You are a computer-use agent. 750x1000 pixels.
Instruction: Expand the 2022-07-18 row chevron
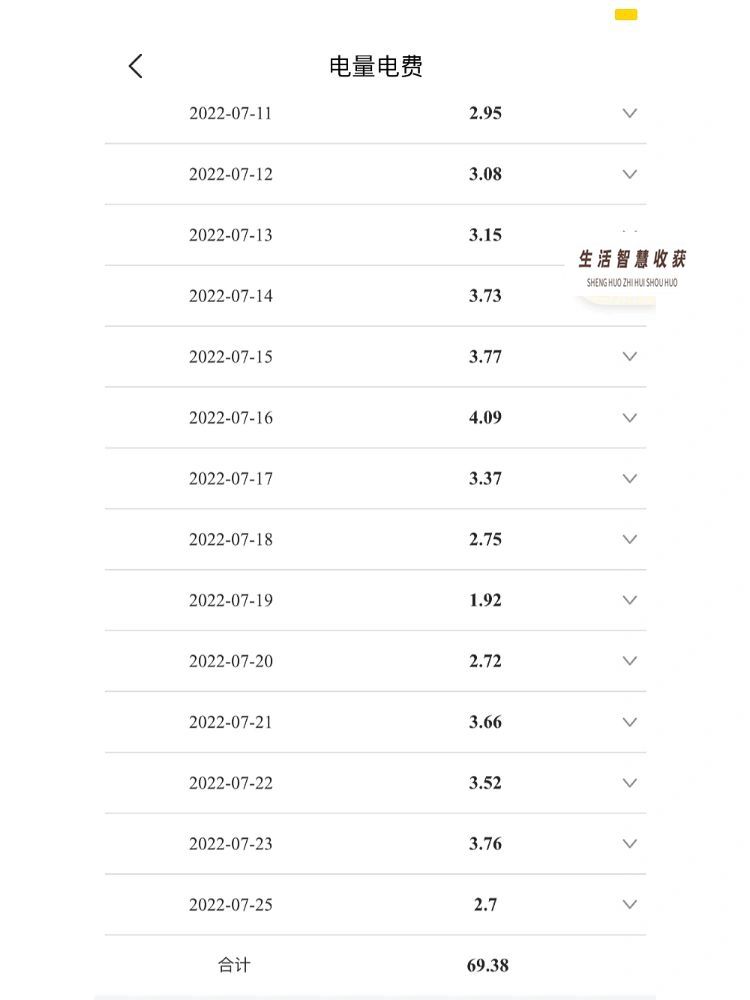(630, 540)
